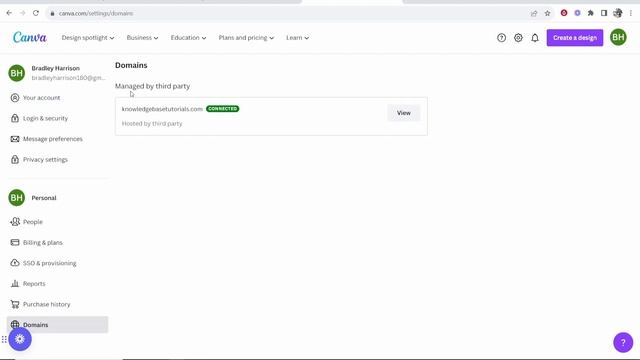
Task: Click the Managed by third party heading
Action: click(152, 86)
